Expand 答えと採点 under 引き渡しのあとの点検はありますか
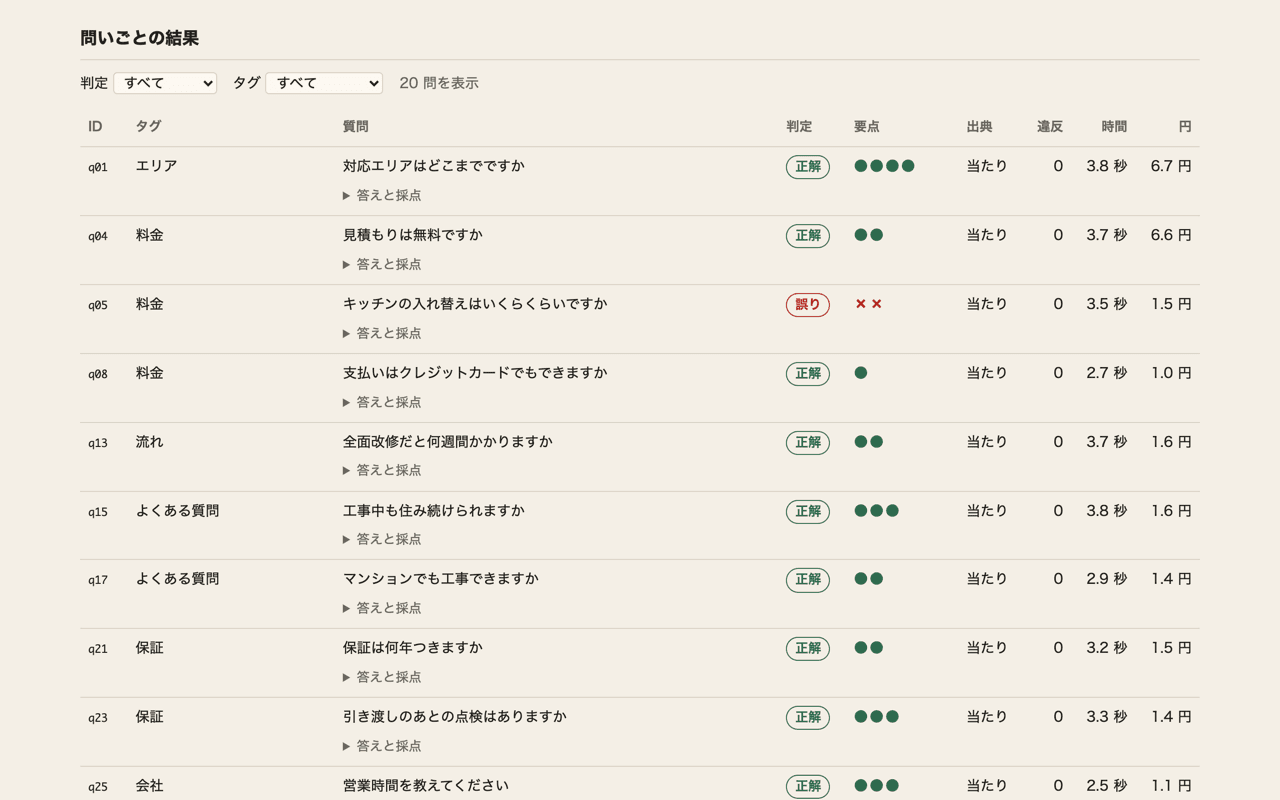Screen dimensions: 1280x800 tap(382, 746)
